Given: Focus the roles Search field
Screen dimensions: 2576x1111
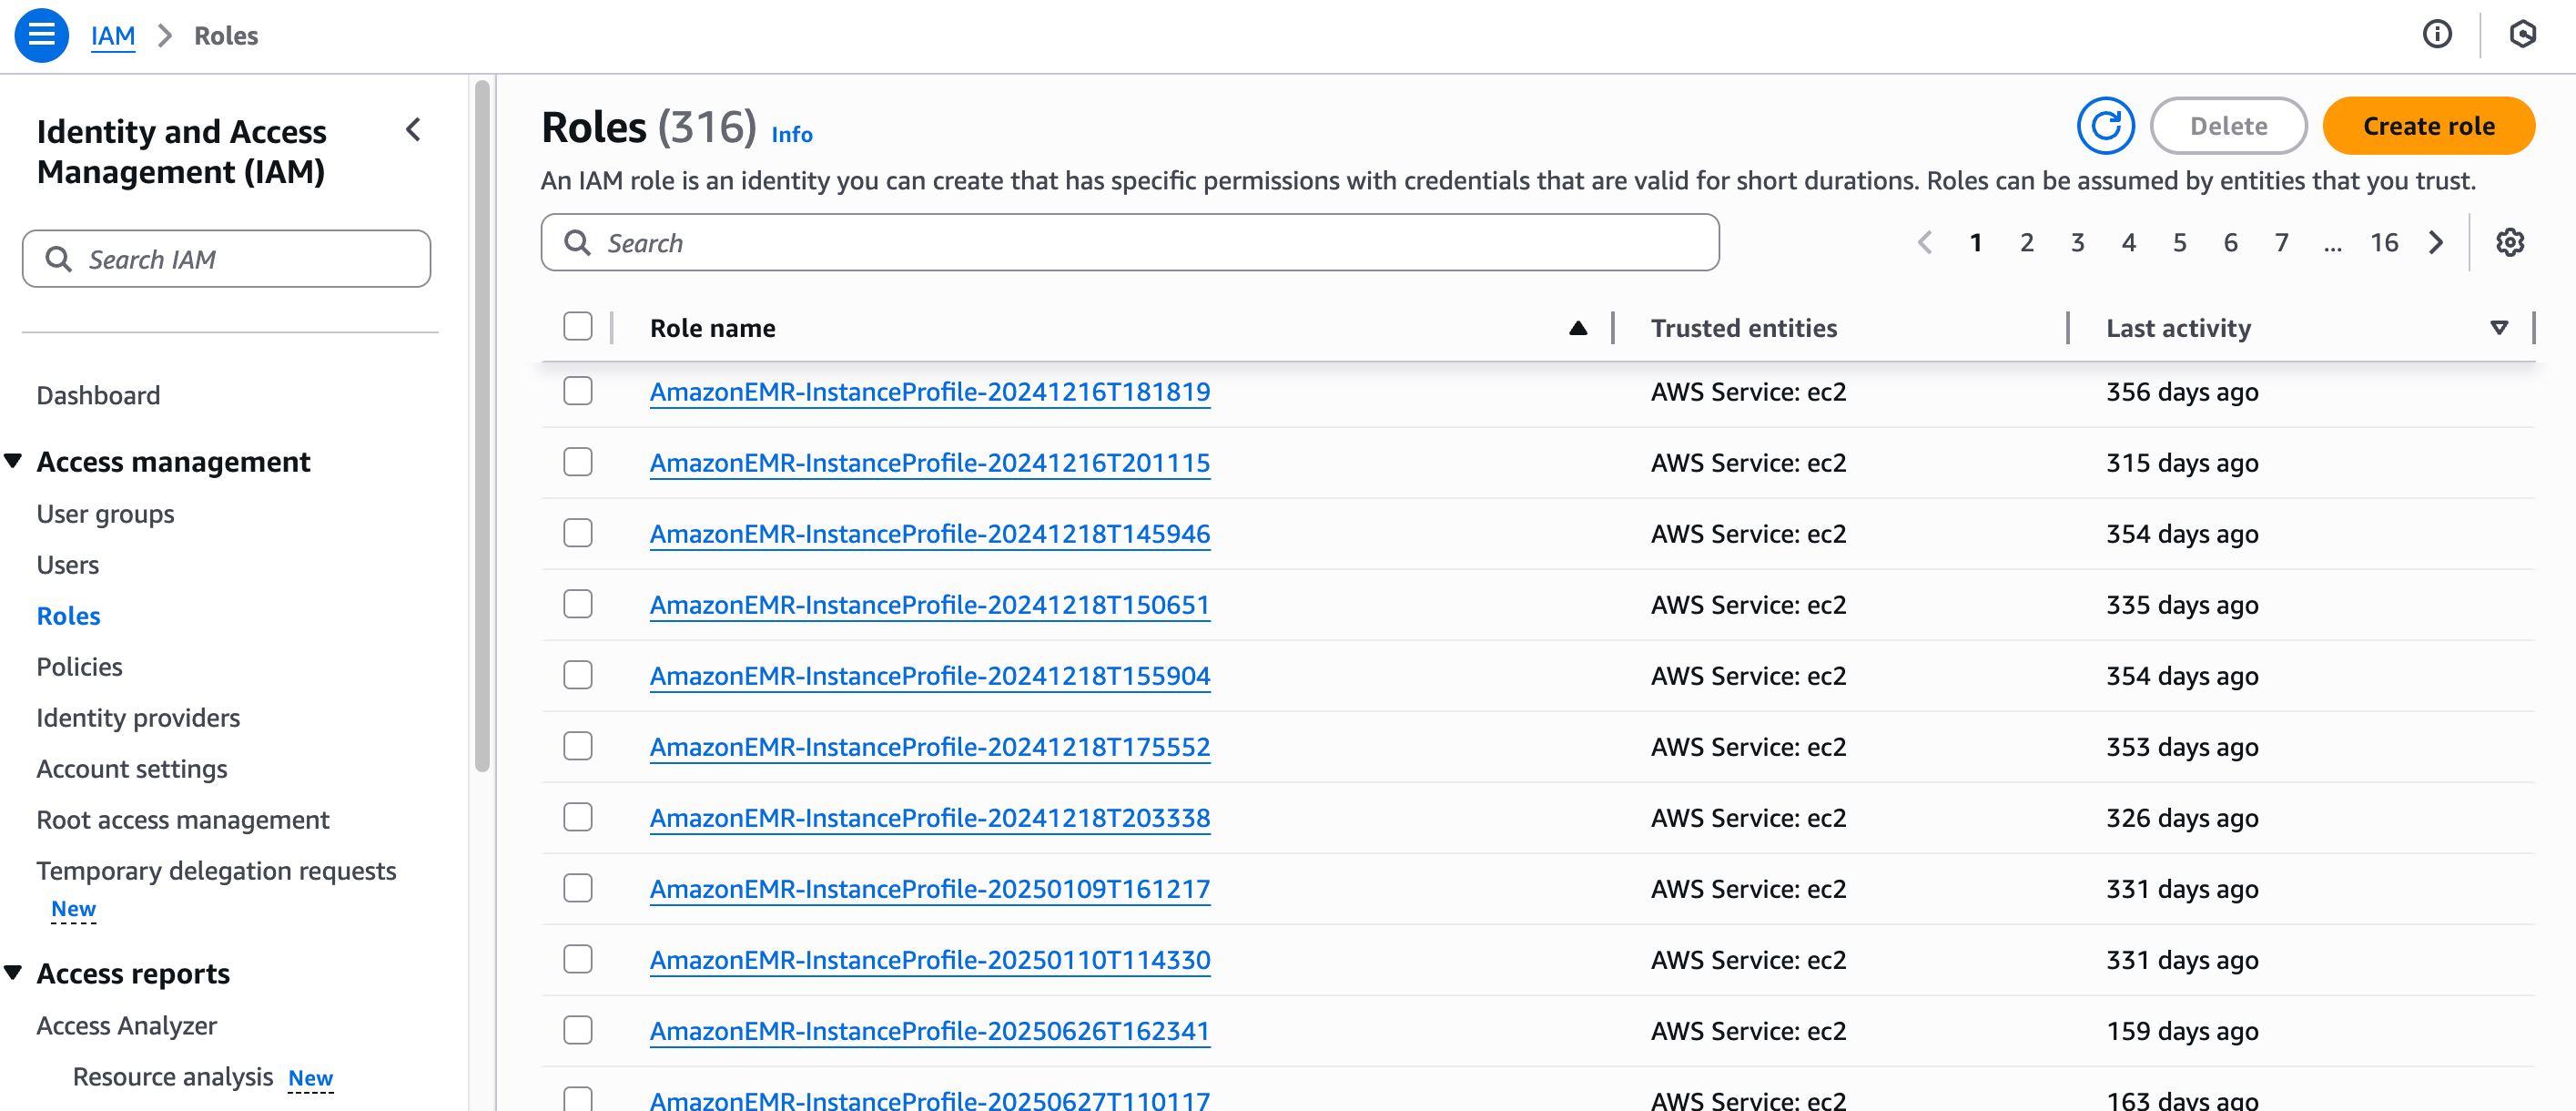Looking at the screenshot, I should coord(1130,243).
